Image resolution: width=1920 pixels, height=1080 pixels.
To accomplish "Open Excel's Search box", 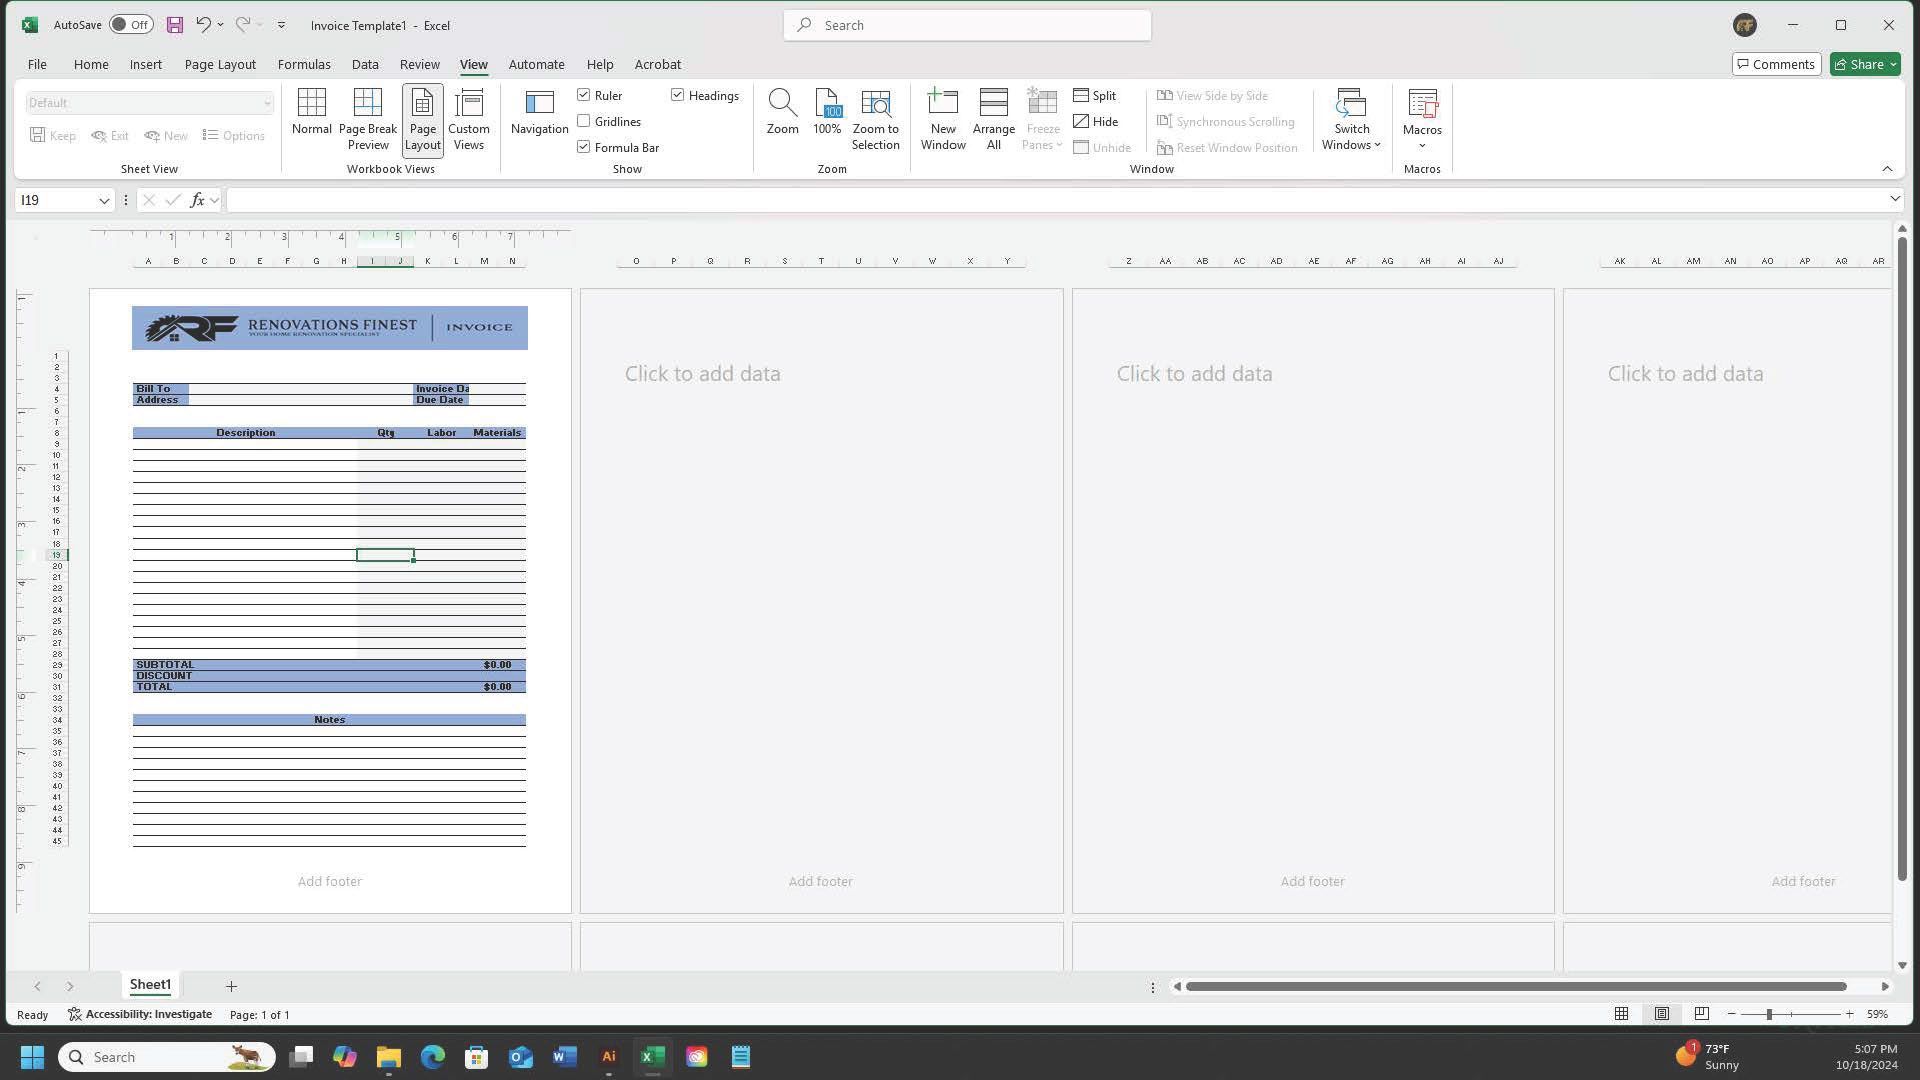I will (966, 24).
